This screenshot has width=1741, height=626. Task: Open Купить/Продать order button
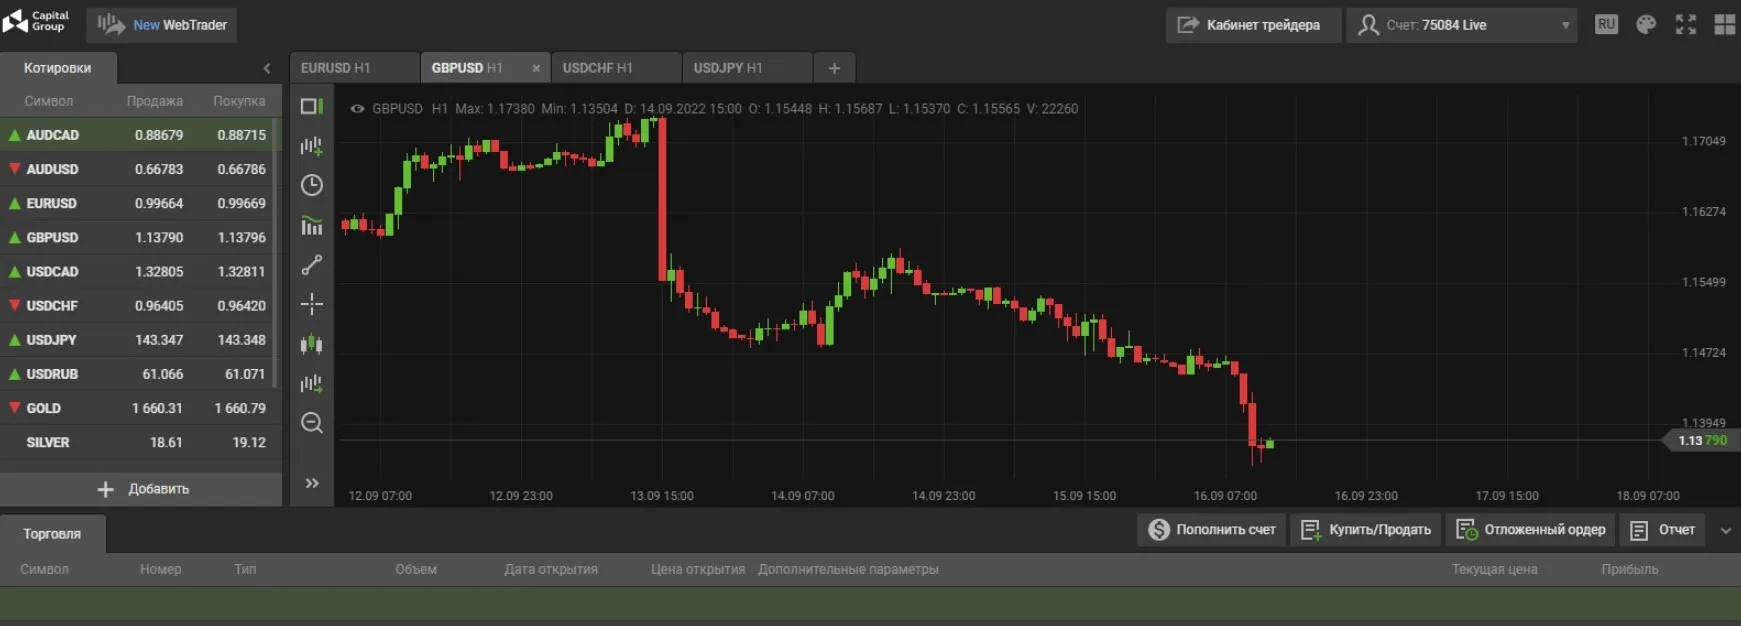coord(1366,530)
